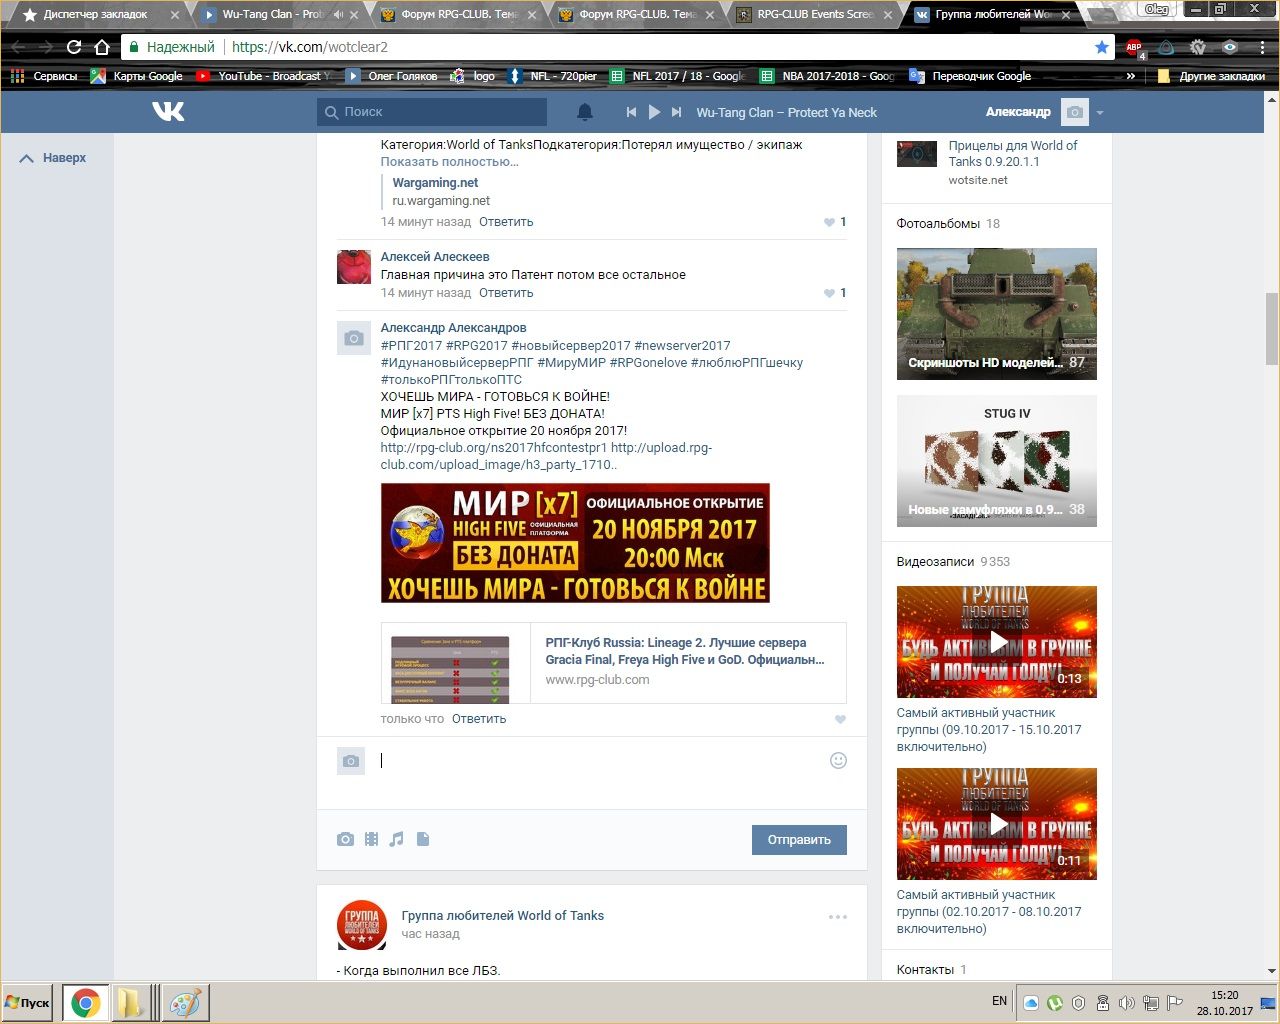The image size is (1280, 1024).
Task: Attach a document to the comment
Action: pyautogui.click(x=423, y=839)
